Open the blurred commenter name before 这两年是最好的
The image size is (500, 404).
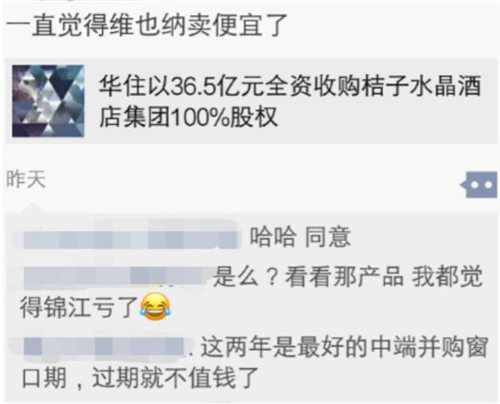[105, 345]
